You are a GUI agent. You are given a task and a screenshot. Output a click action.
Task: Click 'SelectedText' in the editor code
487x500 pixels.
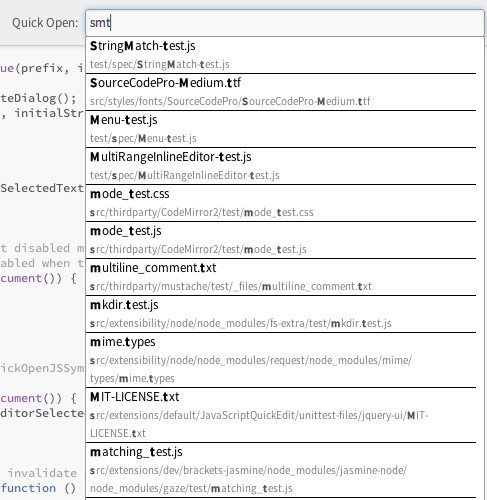click(42, 188)
